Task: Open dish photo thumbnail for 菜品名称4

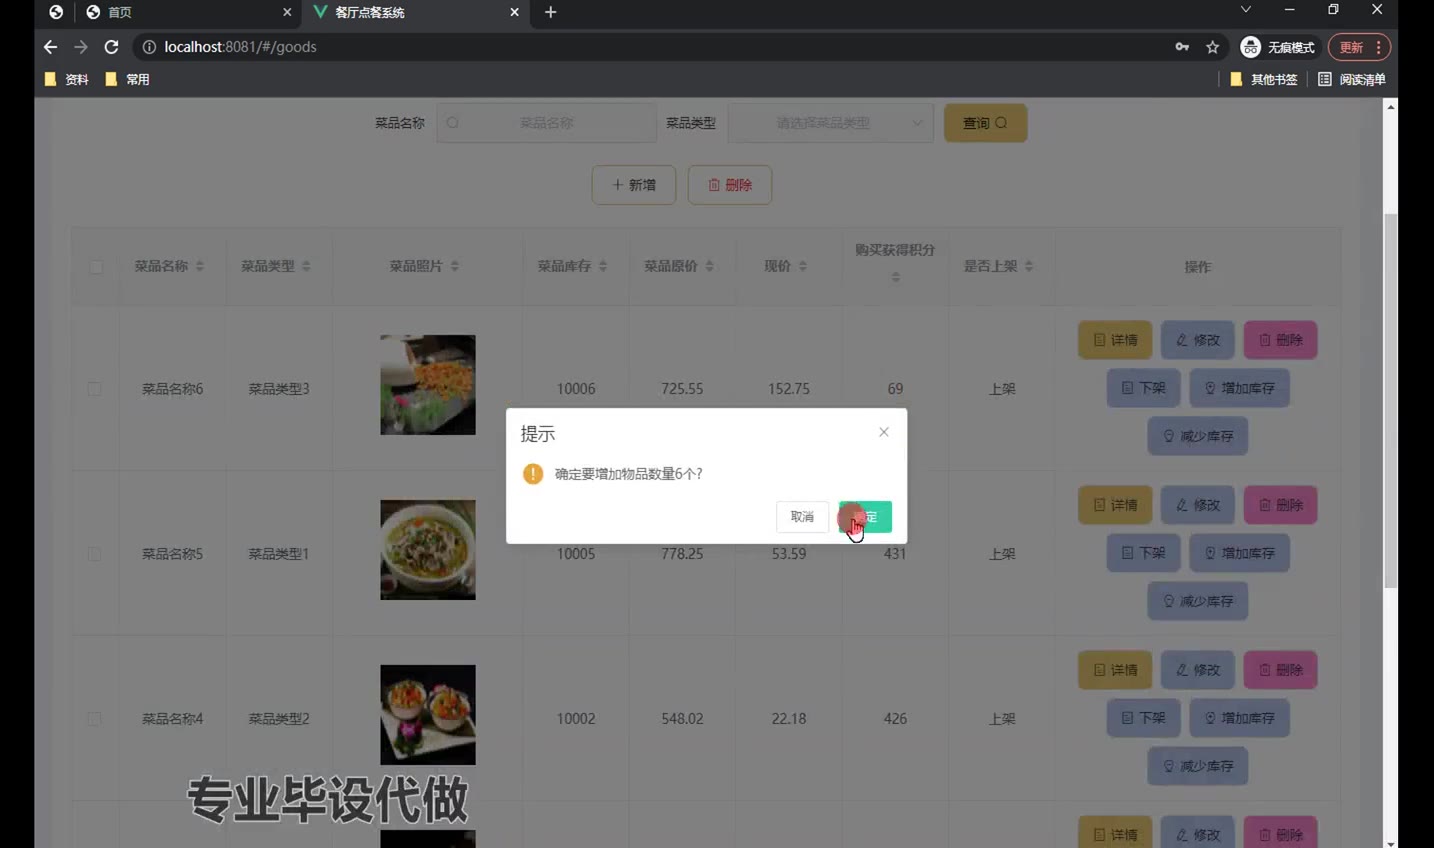Action: tap(428, 715)
